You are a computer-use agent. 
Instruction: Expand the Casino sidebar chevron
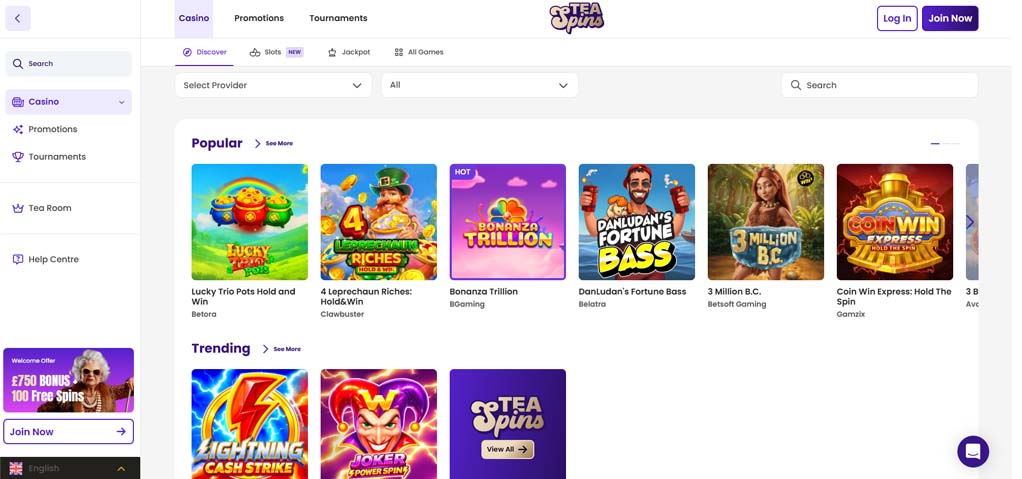tap(121, 102)
